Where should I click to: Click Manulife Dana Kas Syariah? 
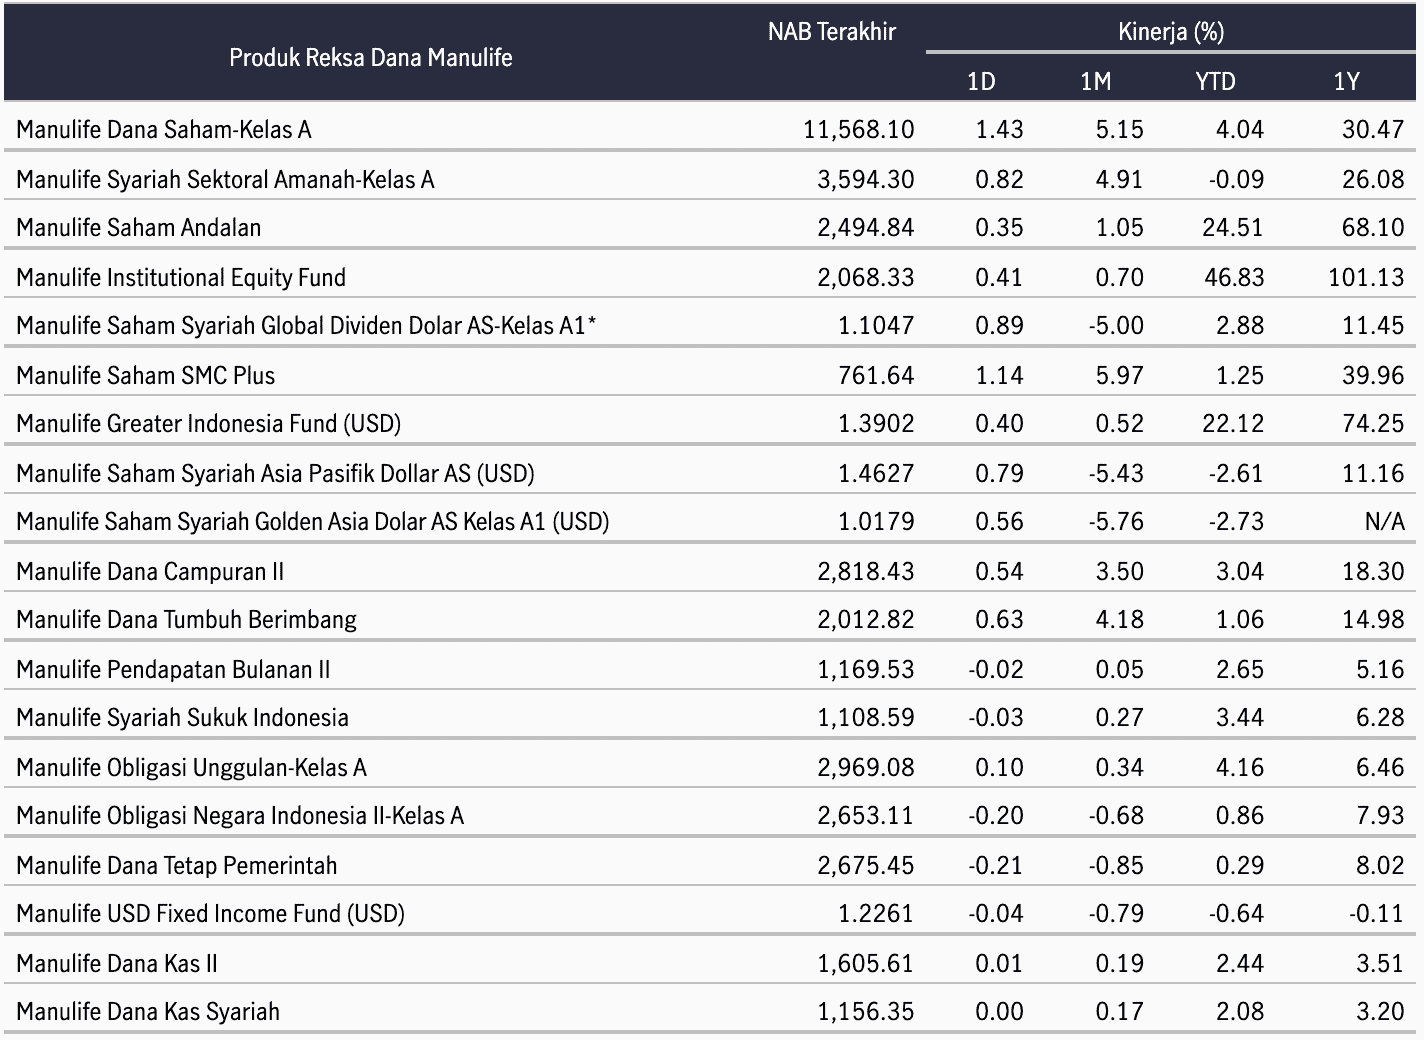click(148, 1011)
